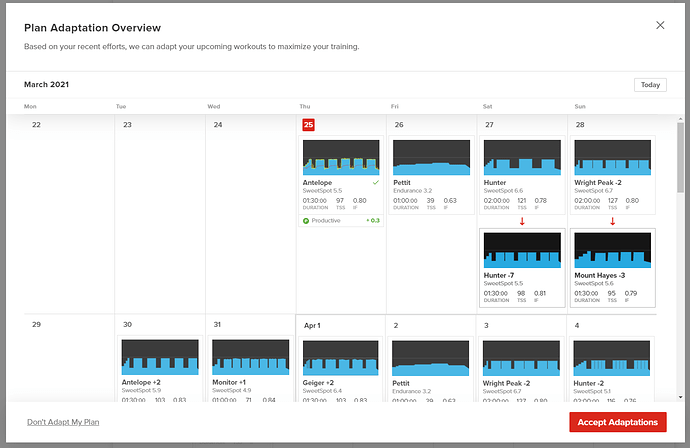Open original Hunter workout chart on March 27

pyautogui.click(x=522, y=158)
